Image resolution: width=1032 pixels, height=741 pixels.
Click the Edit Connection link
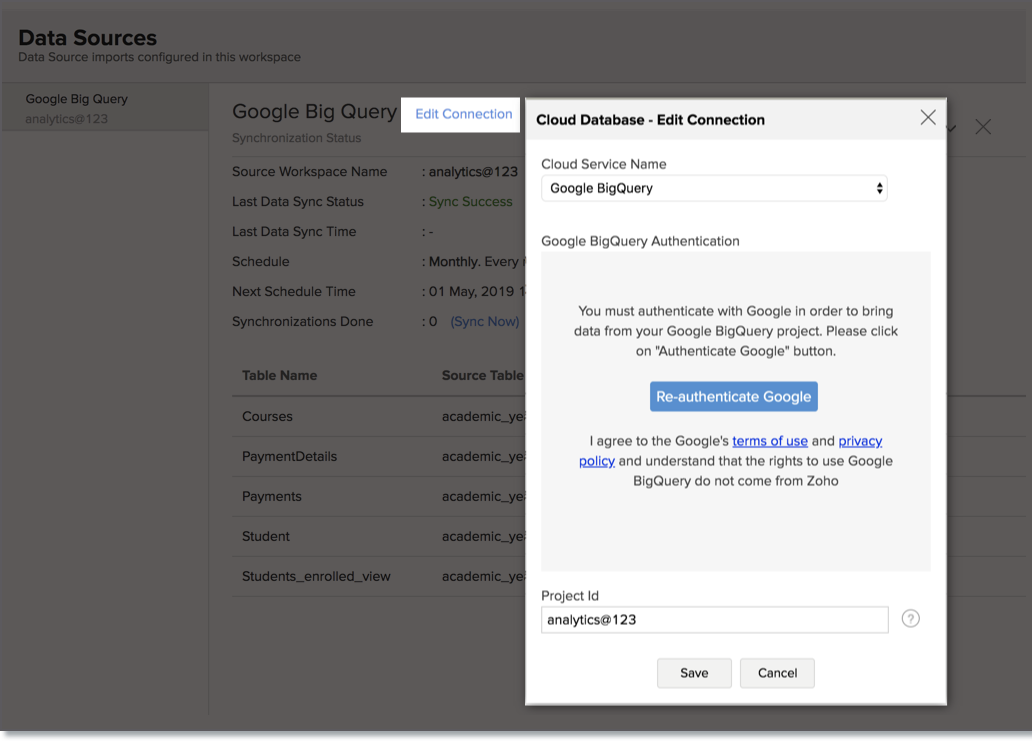(463, 114)
